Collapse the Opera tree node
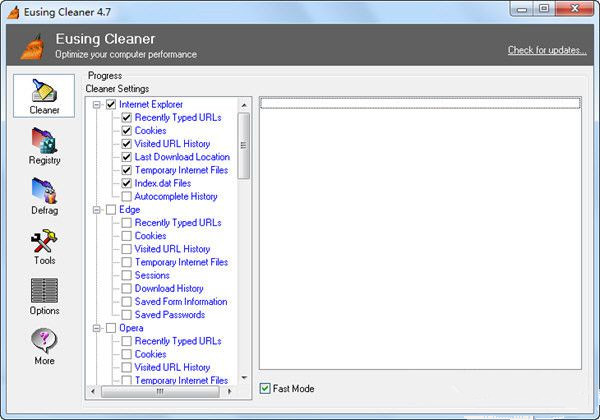The height and width of the screenshot is (420, 600). pos(97,328)
